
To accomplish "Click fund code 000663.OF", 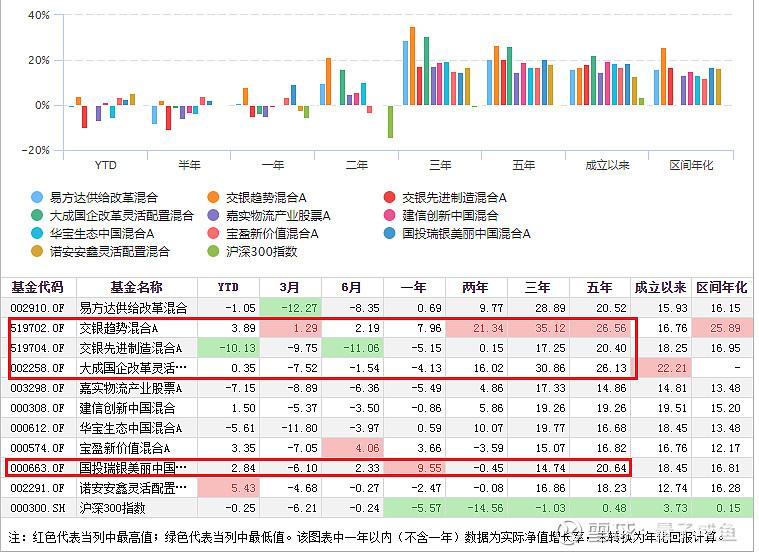I will pyautogui.click(x=38, y=468).
